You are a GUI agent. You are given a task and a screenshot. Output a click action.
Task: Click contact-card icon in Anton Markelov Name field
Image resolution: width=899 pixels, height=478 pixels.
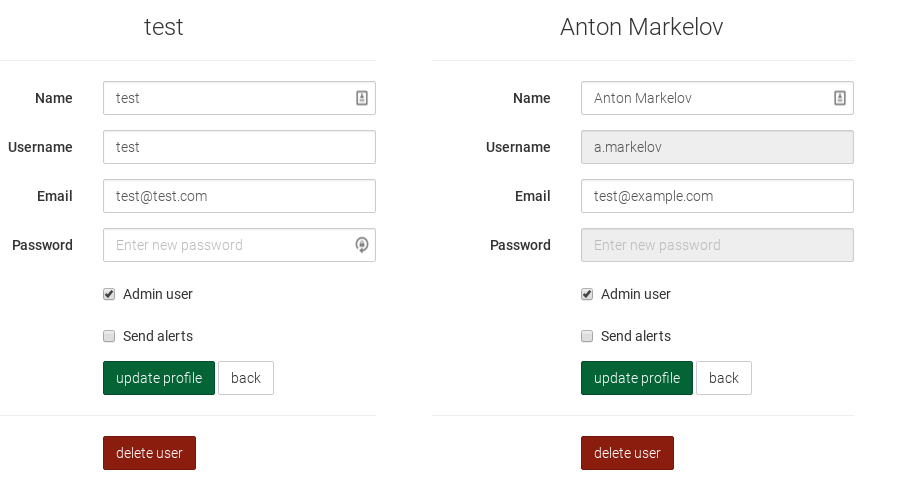pyautogui.click(x=840, y=98)
